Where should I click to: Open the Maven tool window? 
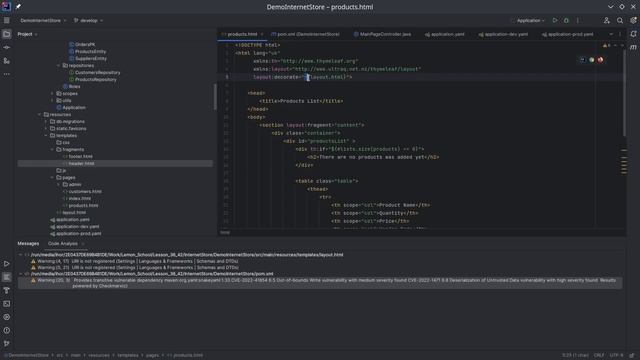[x=633, y=47]
